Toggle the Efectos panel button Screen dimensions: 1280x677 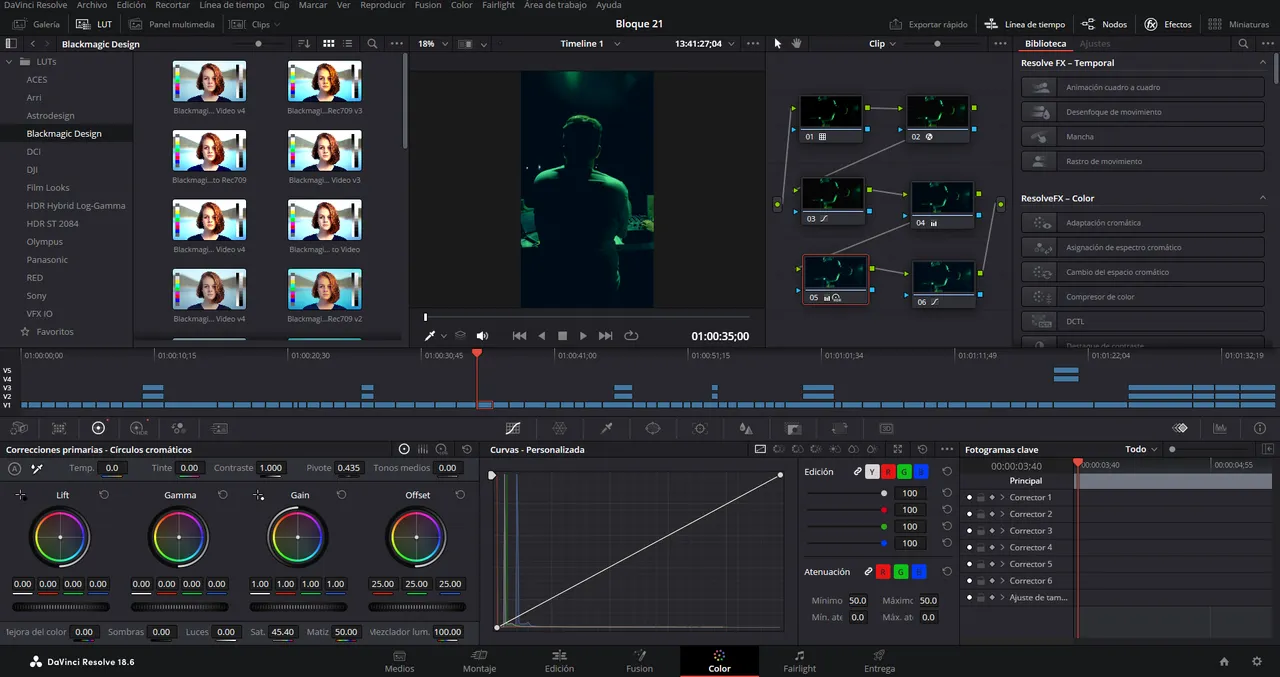click(1168, 24)
